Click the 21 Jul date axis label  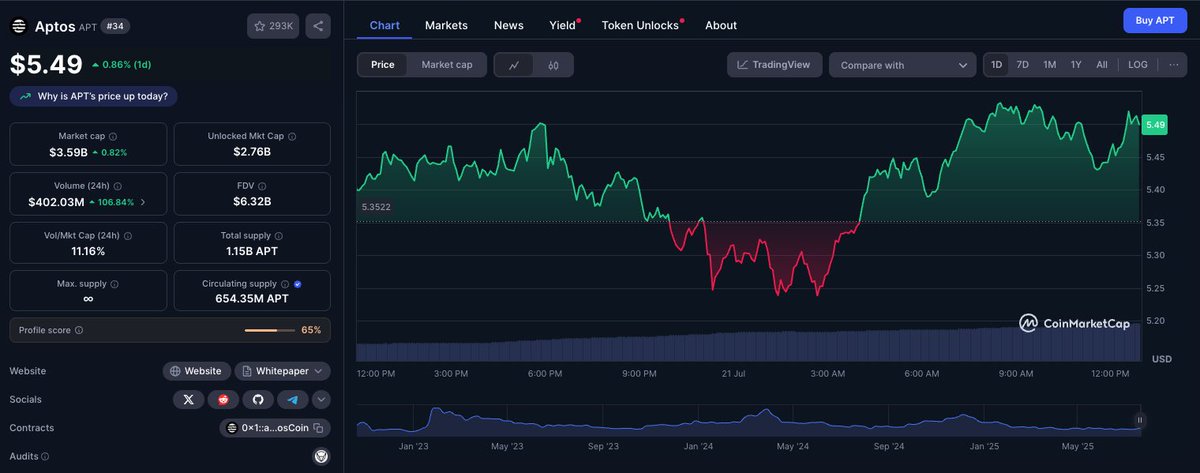pos(733,374)
